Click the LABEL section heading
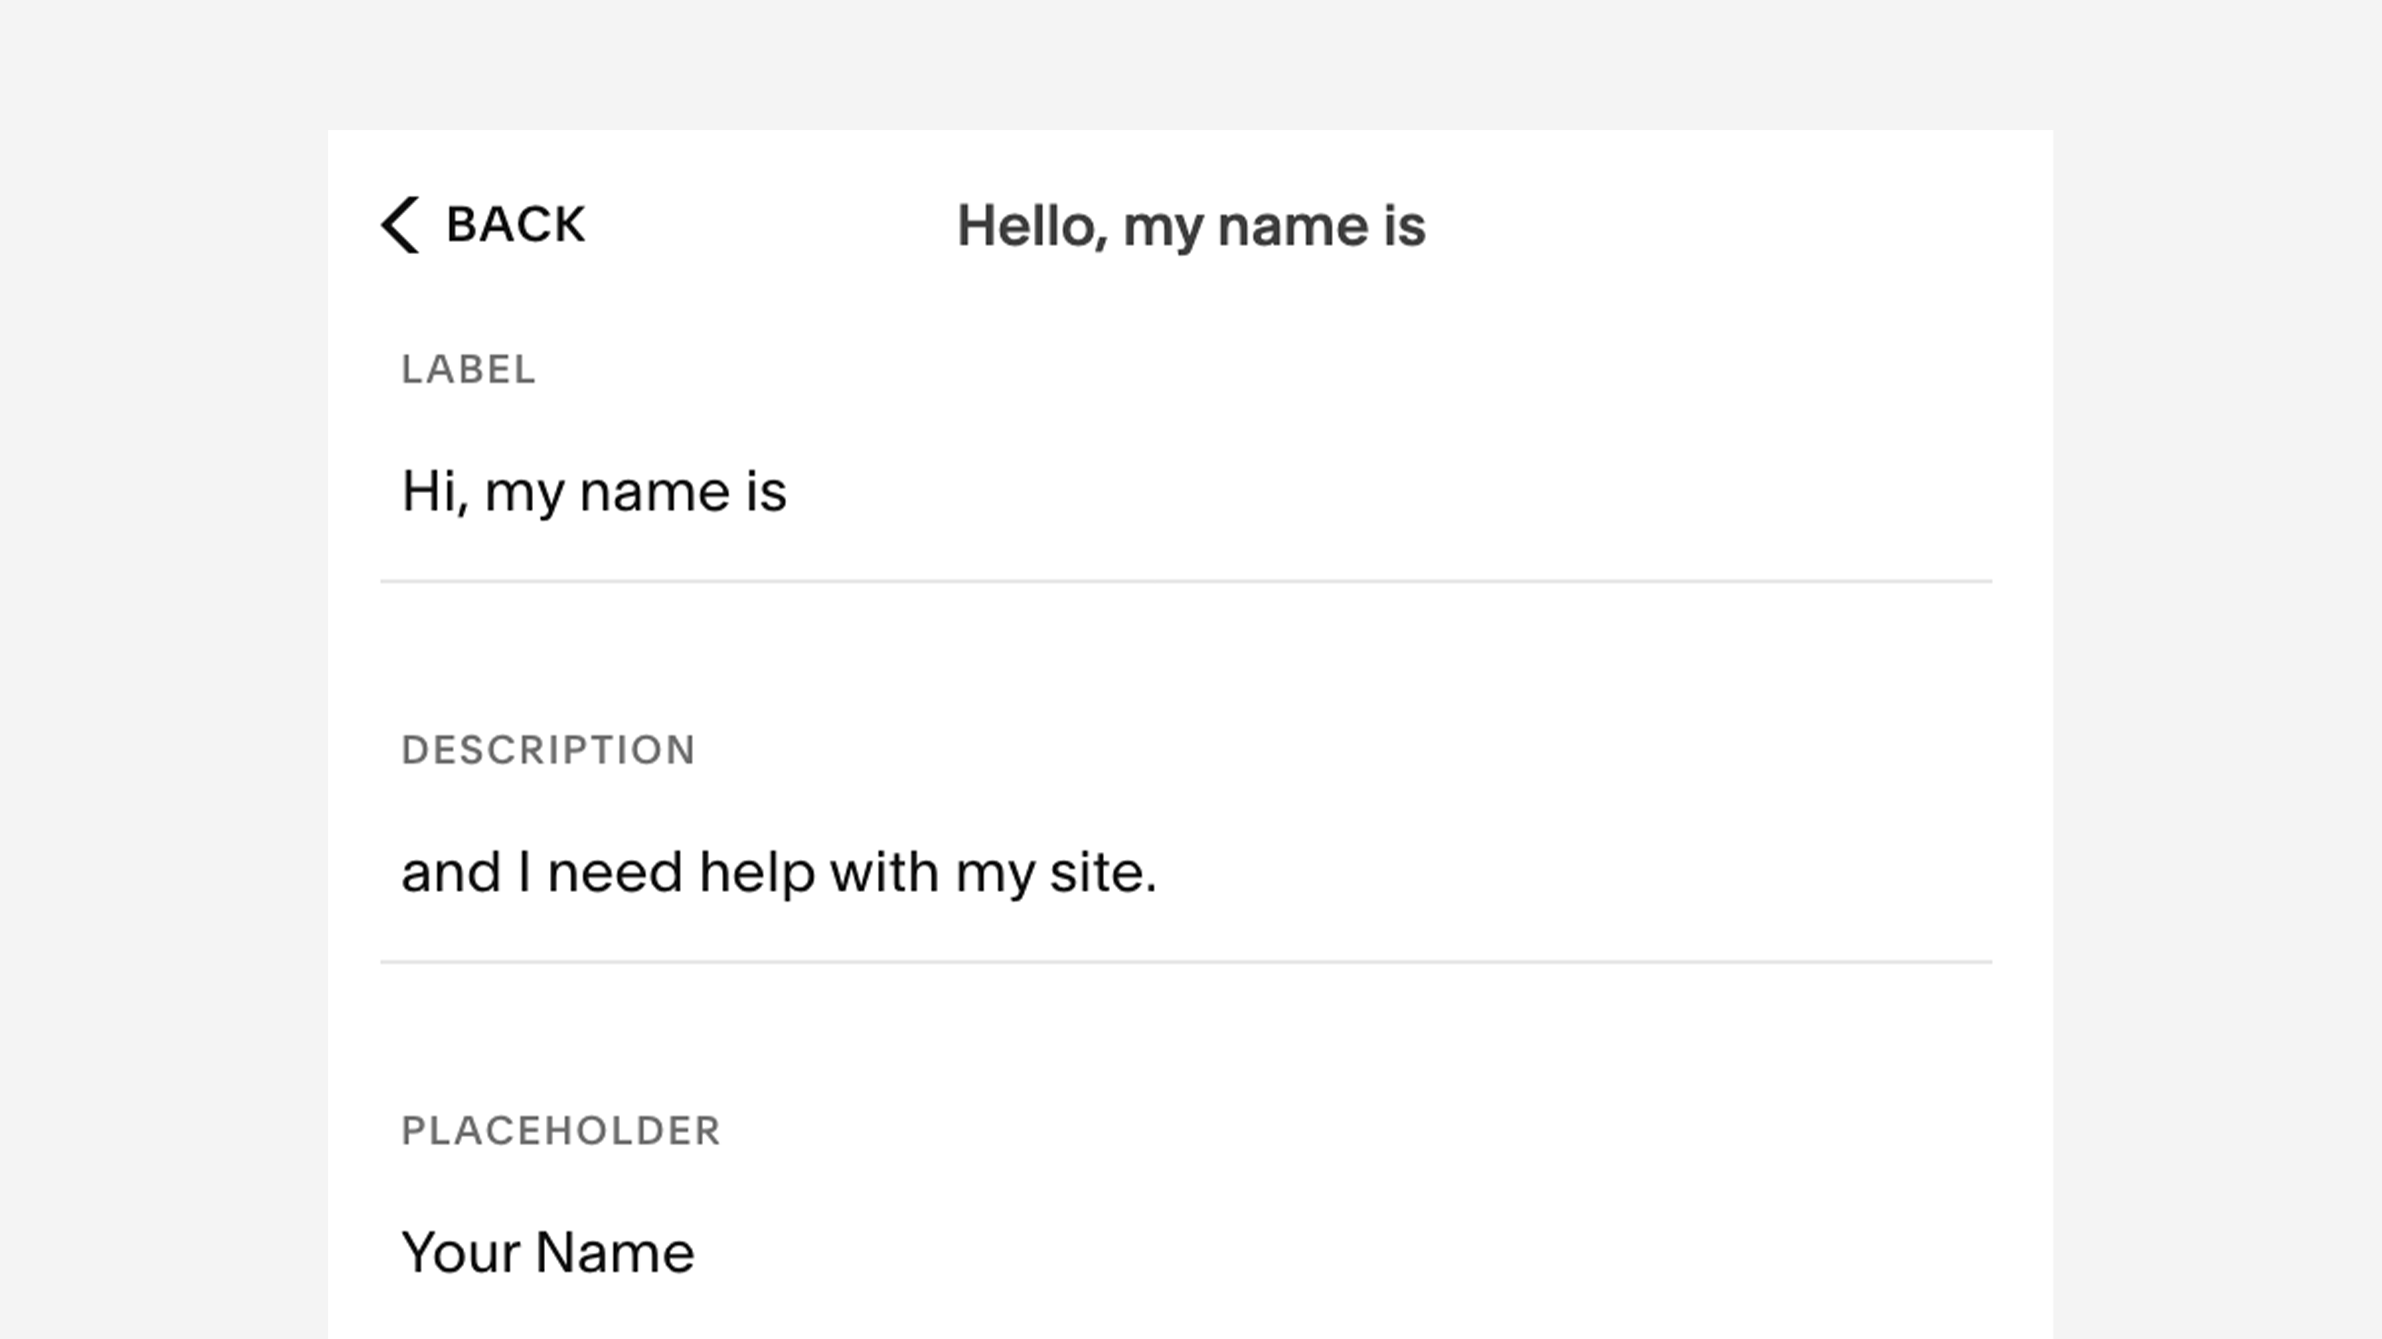2382x1339 pixels. 469,370
